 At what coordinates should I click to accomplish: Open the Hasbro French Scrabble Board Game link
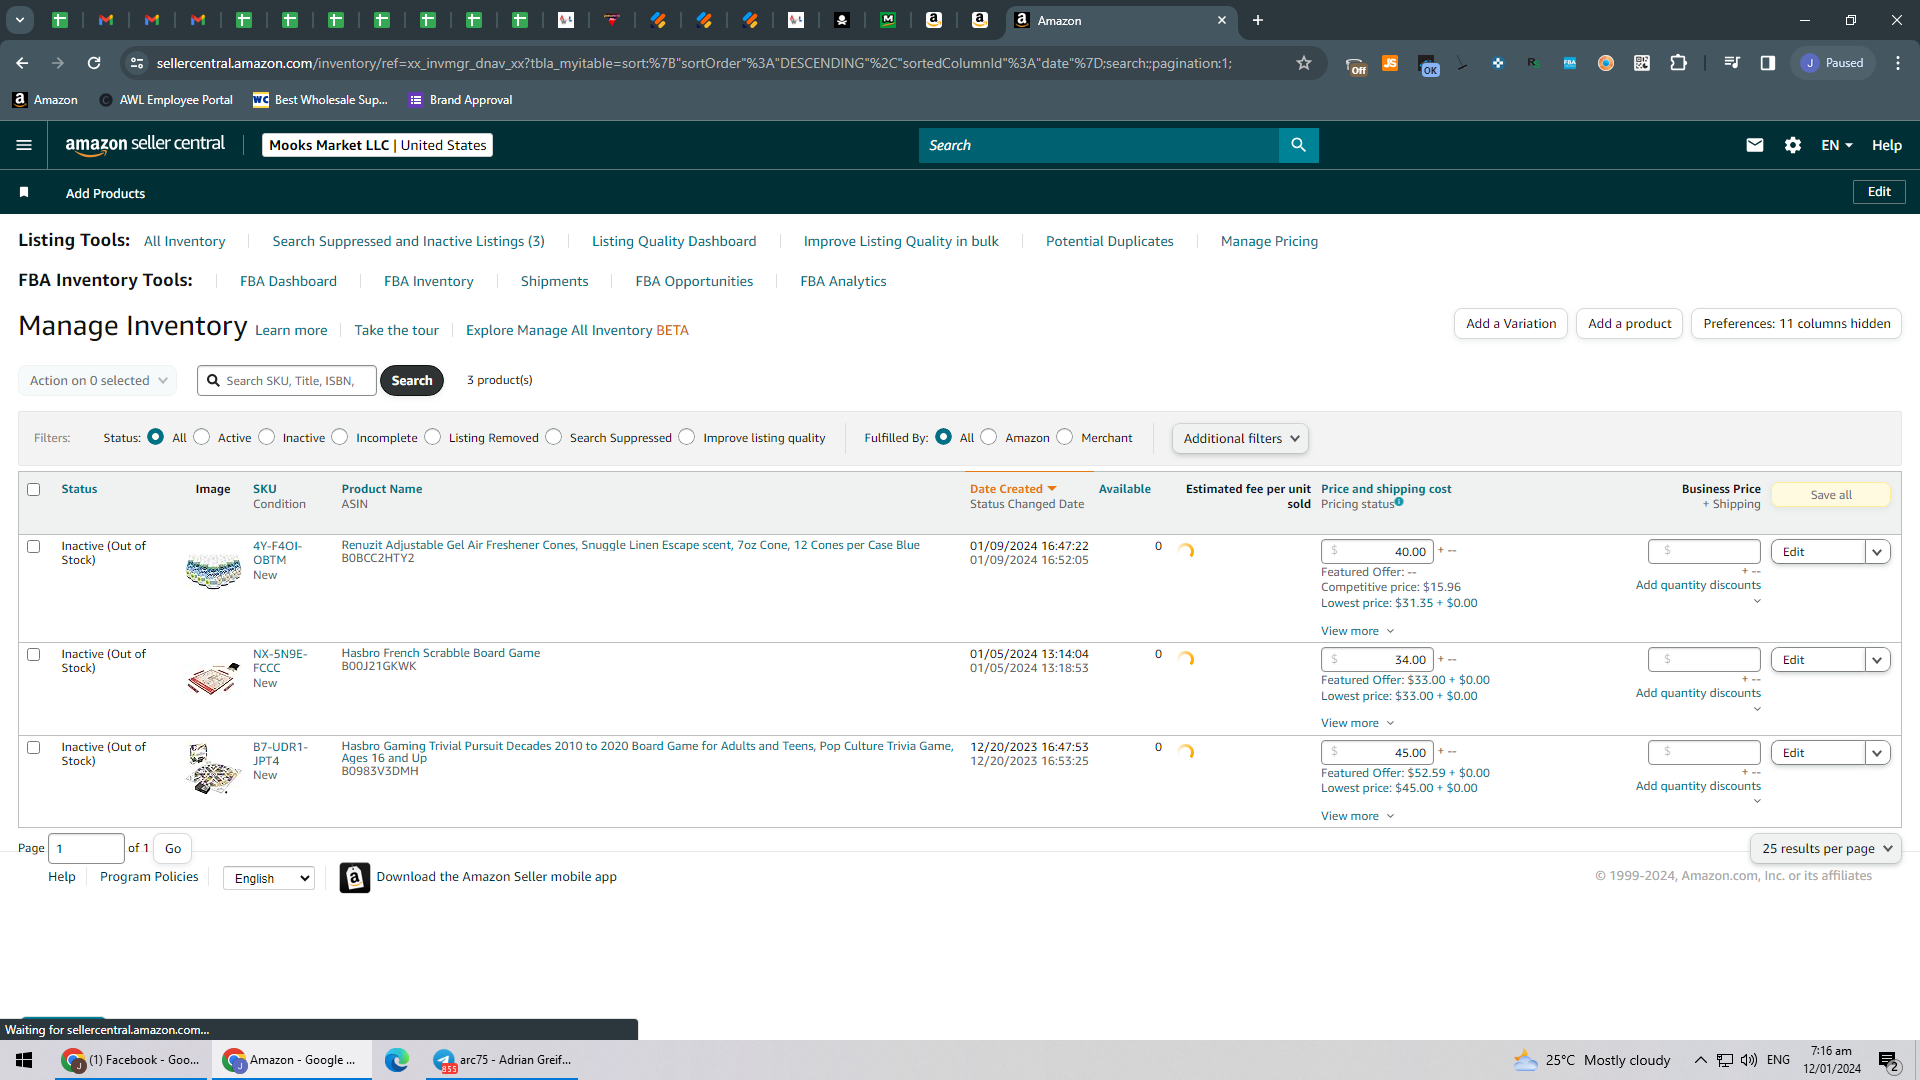pos(441,653)
